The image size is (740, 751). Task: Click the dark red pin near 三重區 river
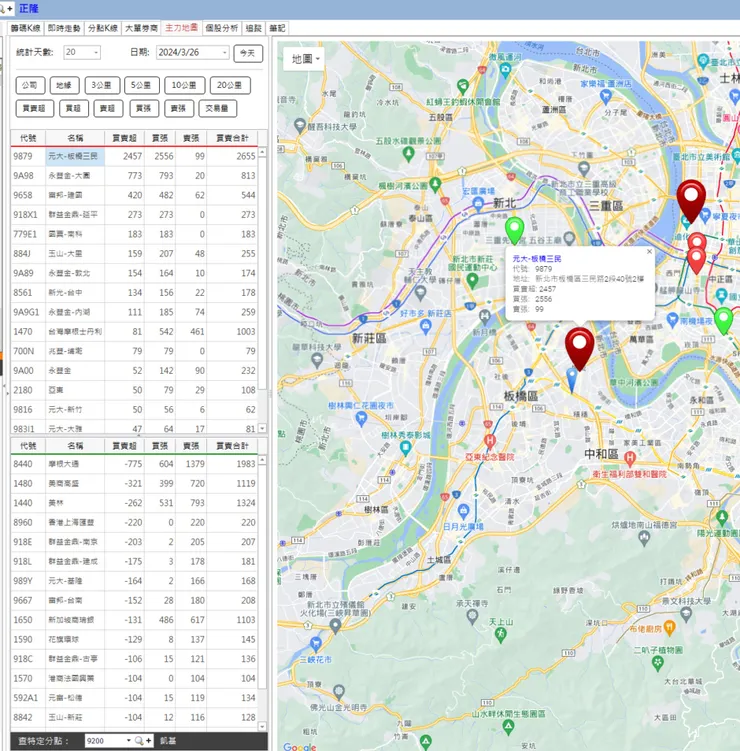coord(690,199)
